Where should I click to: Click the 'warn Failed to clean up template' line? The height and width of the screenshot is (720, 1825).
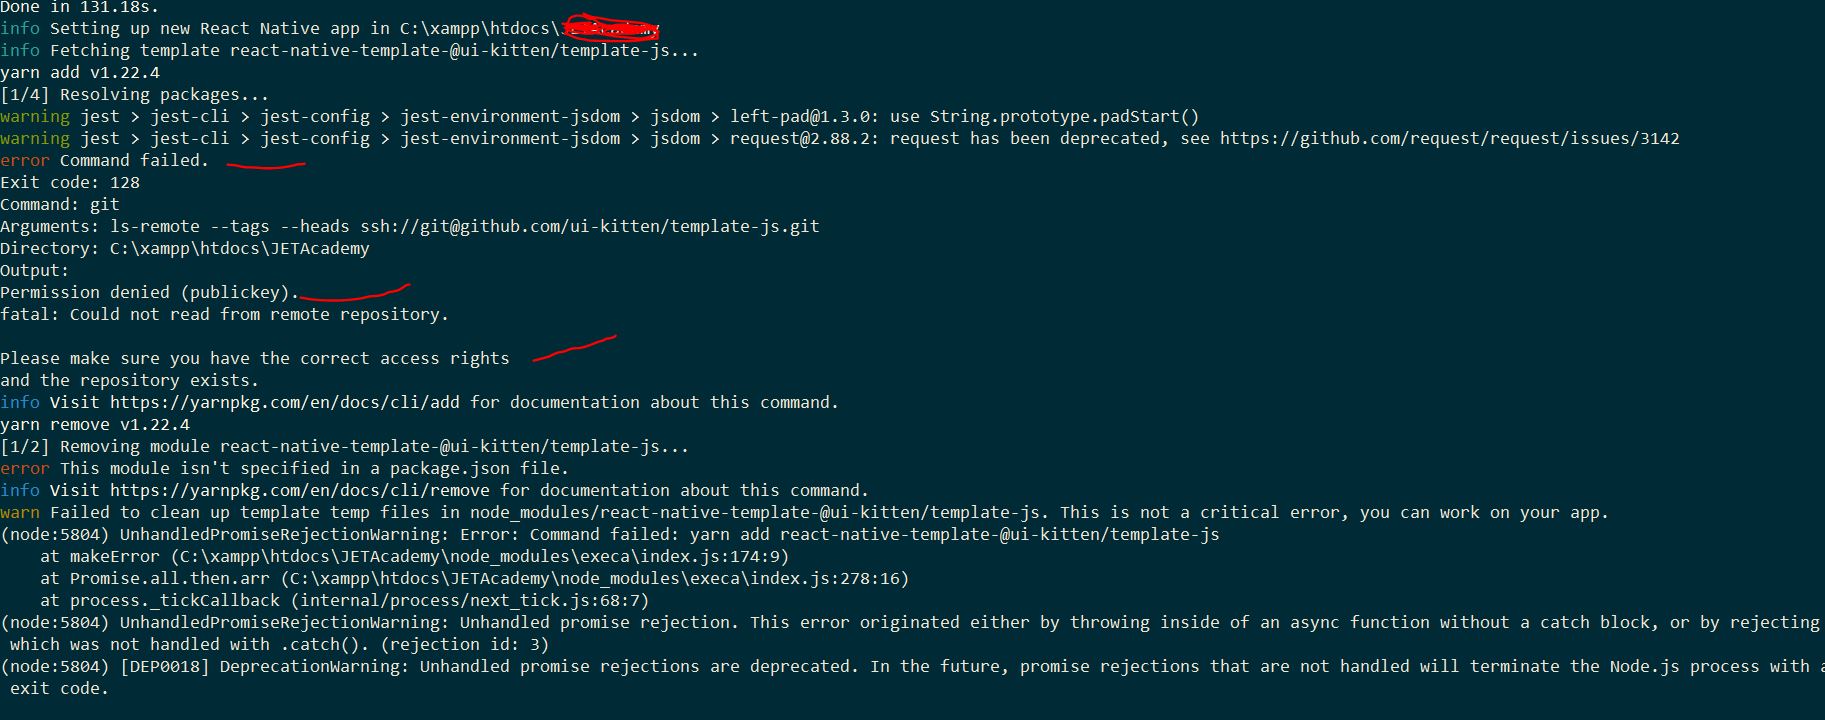tap(805, 512)
